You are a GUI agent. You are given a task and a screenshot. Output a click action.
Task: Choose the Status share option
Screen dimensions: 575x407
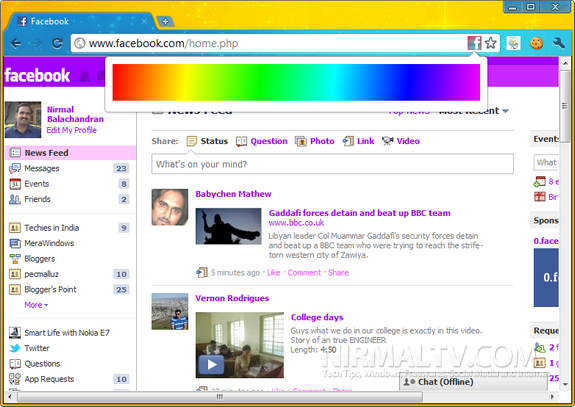click(208, 141)
